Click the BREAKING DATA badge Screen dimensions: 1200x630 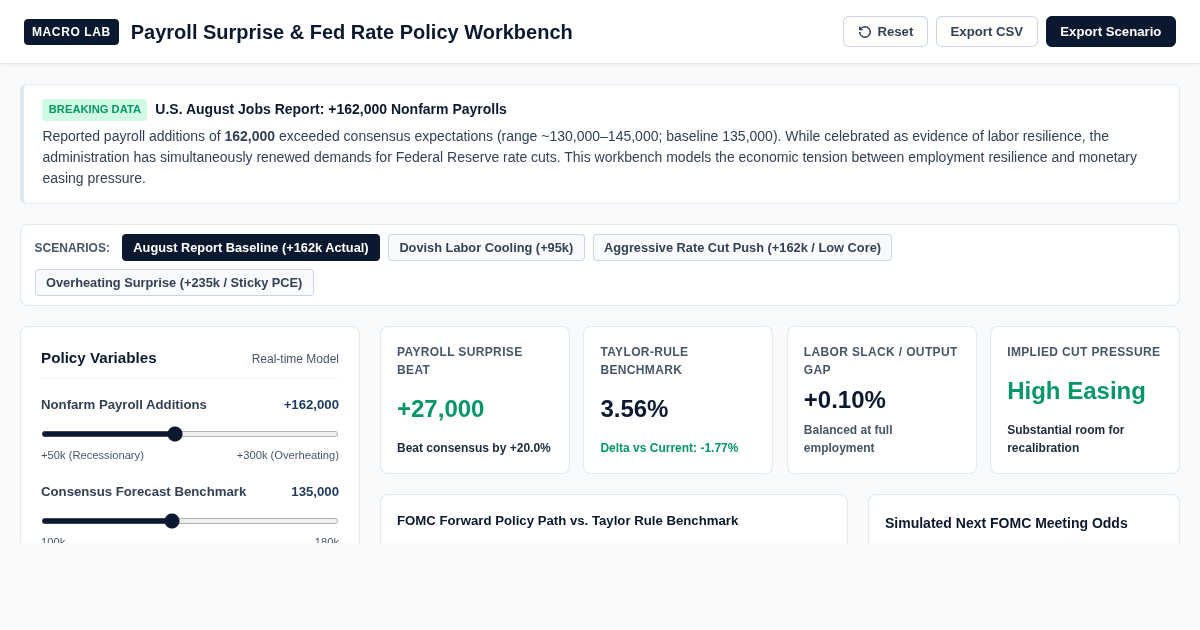point(95,110)
